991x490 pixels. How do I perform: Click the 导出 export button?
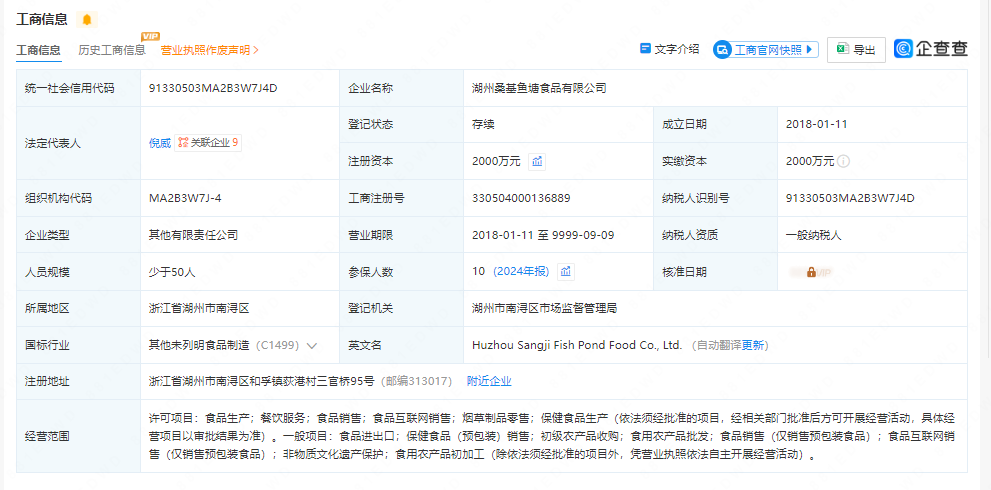pyautogui.click(x=856, y=49)
